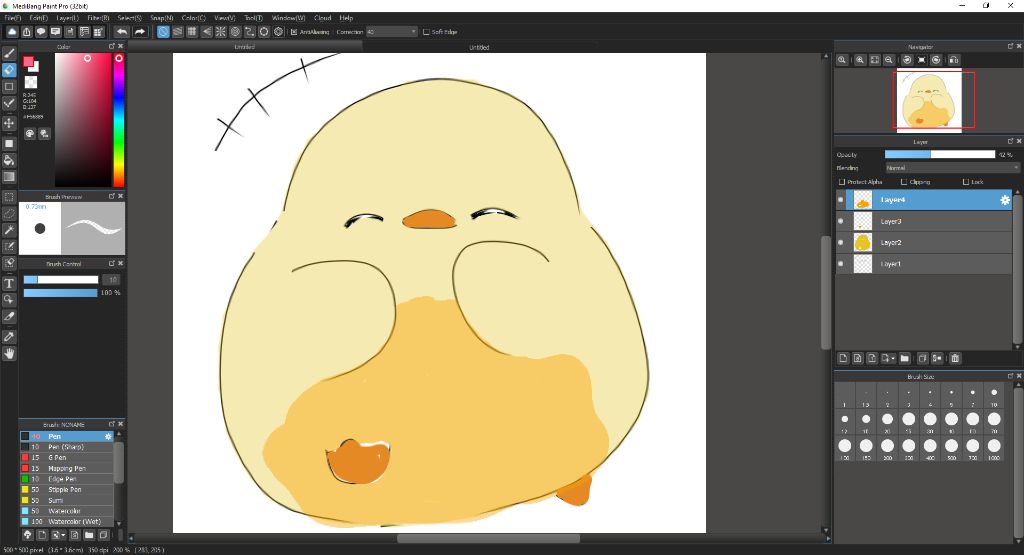Image resolution: width=1024 pixels, height=555 pixels.
Task: Enable the radial snap icon
Action: pyautogui.click(x=221, y=31)
